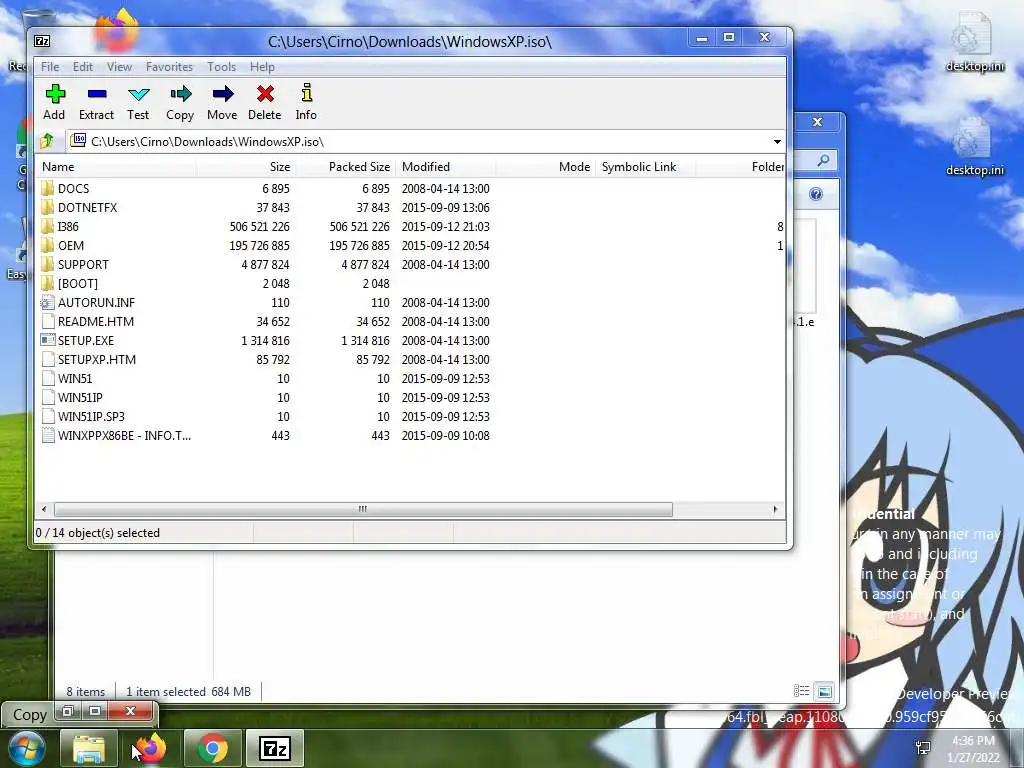The image size is (1024, 768).
Task: Go up one folder level icon
Action: (x=47, y=141)
